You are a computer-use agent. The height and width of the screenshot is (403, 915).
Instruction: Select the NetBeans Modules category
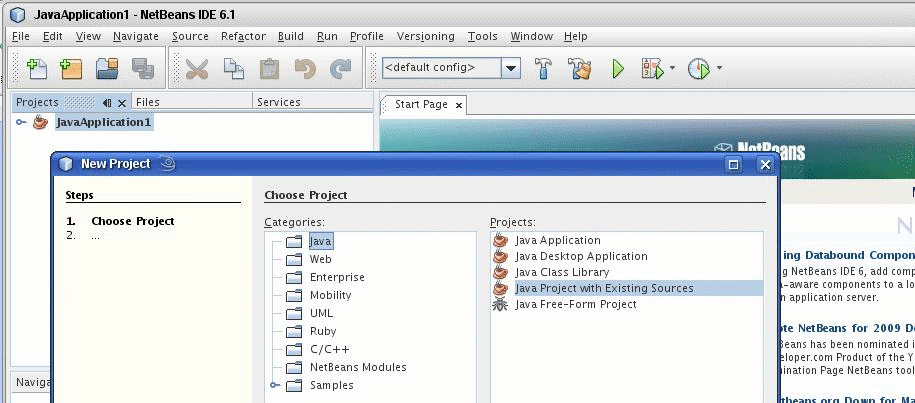tap(358, 367)
